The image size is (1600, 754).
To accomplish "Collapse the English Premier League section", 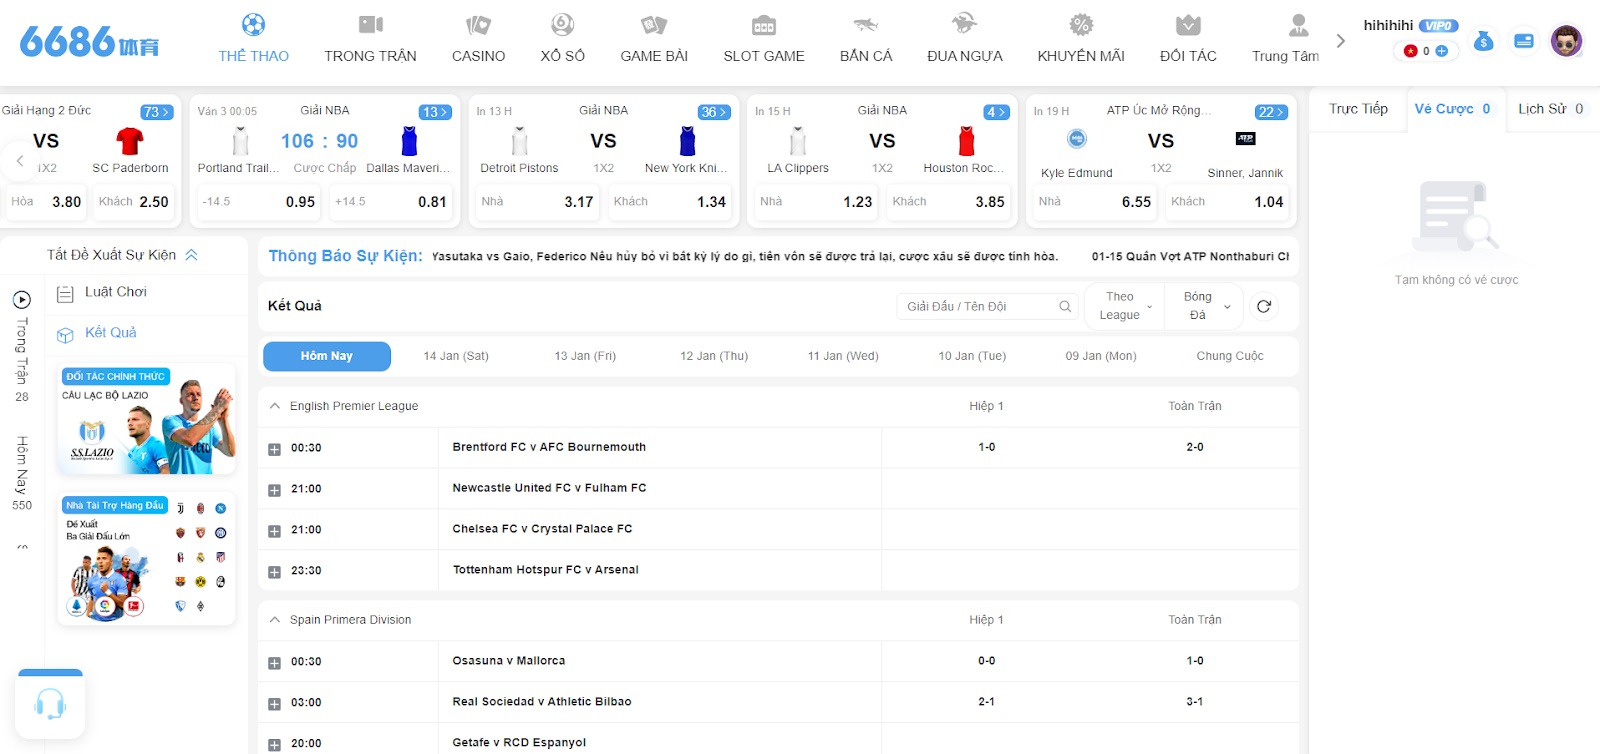I will 275,406.
